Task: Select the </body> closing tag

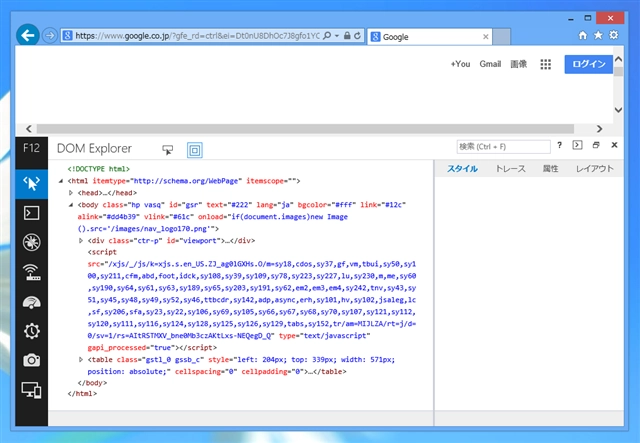Action: (x=92, y=383)
